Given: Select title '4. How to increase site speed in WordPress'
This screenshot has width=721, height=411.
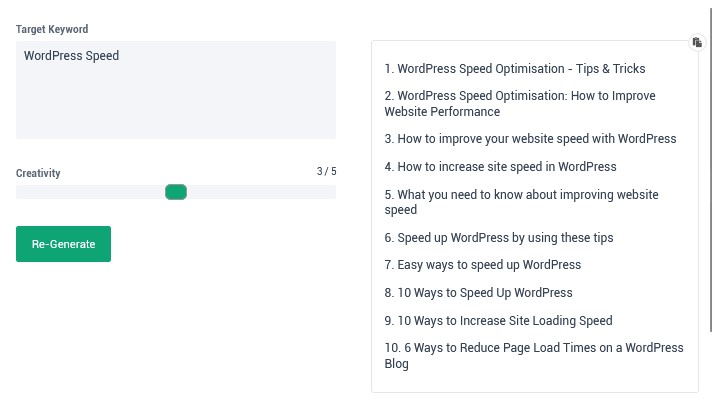Looking at the screenshot, I should click(500, 166).
